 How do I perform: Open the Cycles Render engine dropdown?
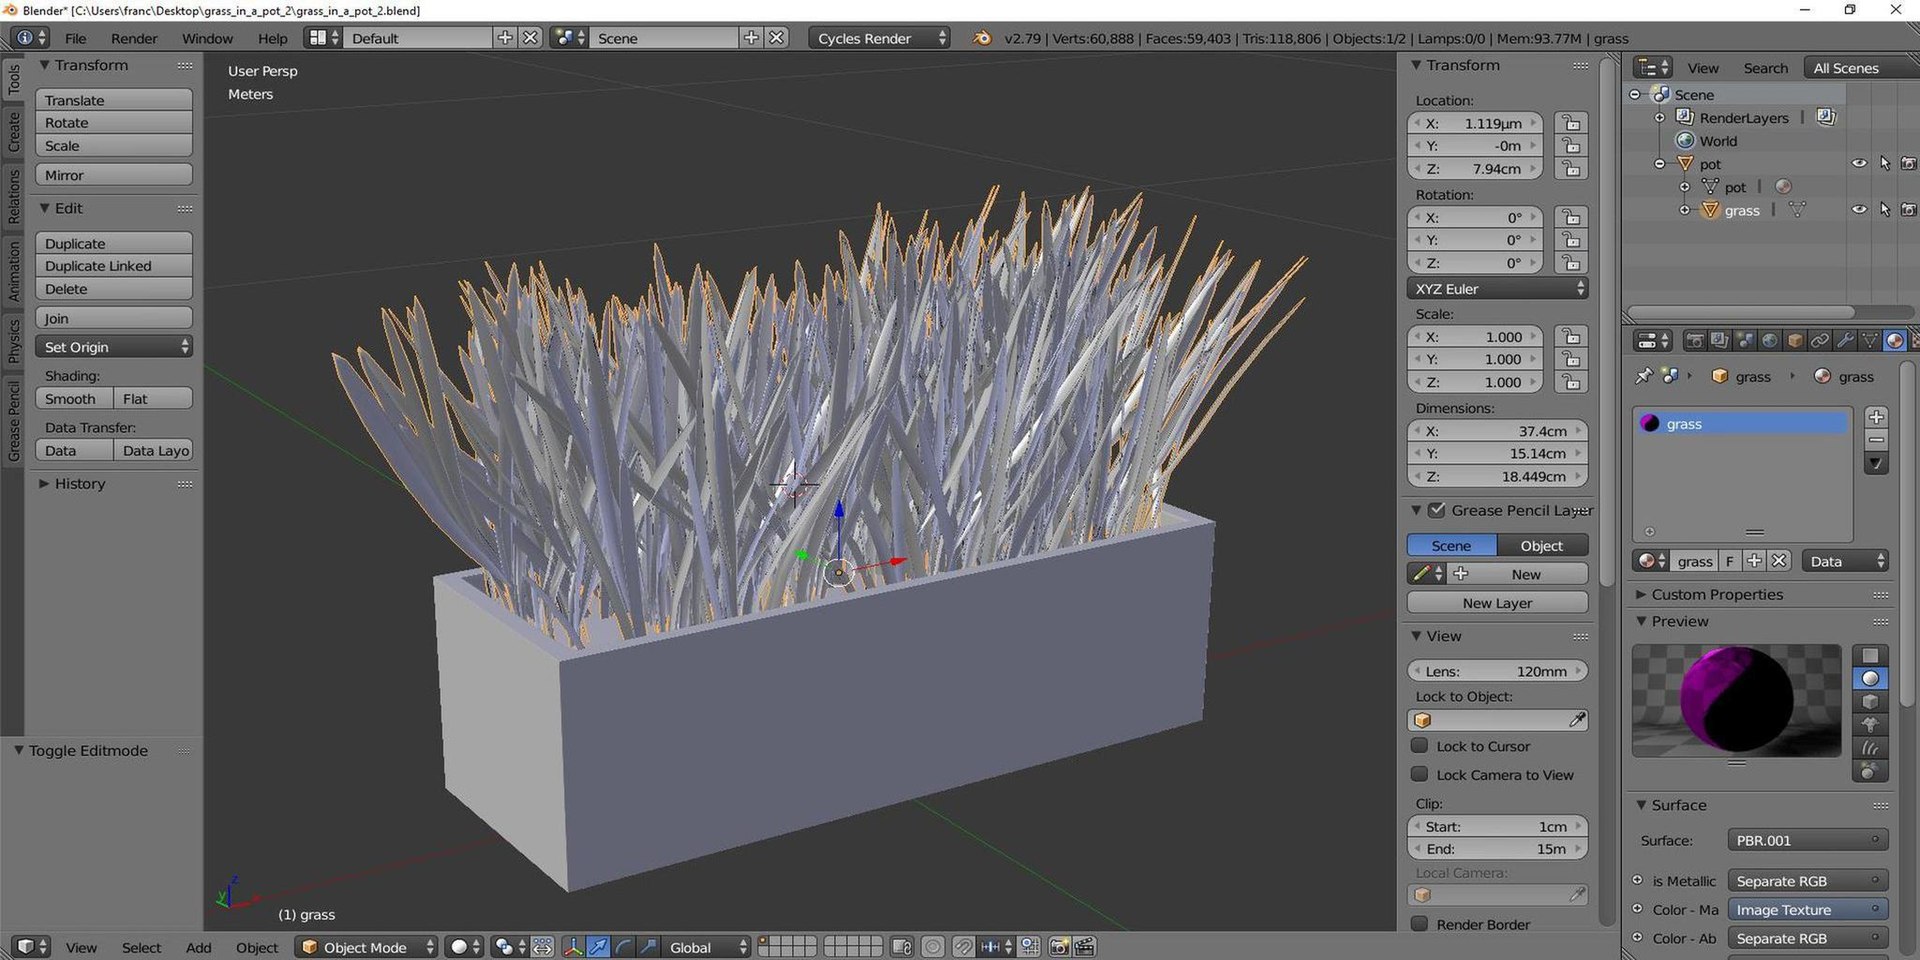[x=879, y=38]
